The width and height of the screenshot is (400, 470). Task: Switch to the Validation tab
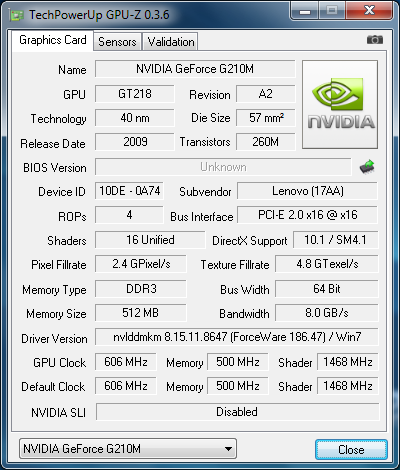(171, 42)
